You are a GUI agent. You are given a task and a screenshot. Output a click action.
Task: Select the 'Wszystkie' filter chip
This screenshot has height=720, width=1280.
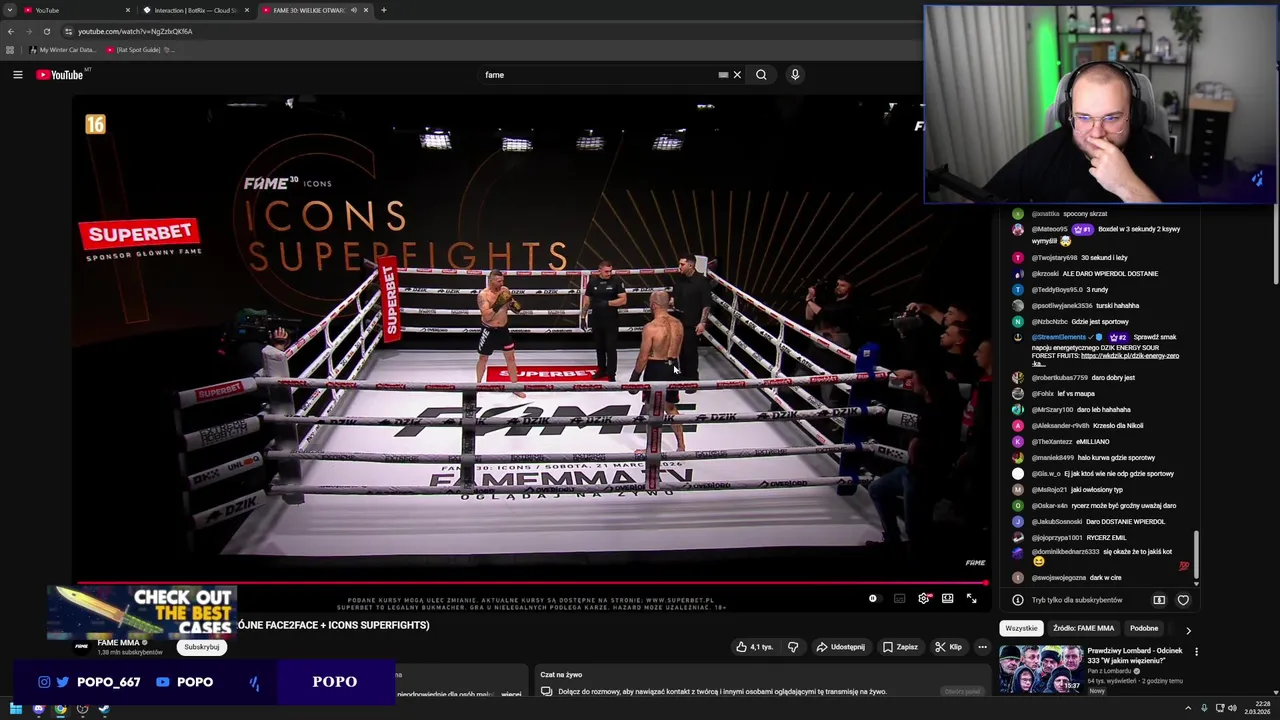(1021, 628)
